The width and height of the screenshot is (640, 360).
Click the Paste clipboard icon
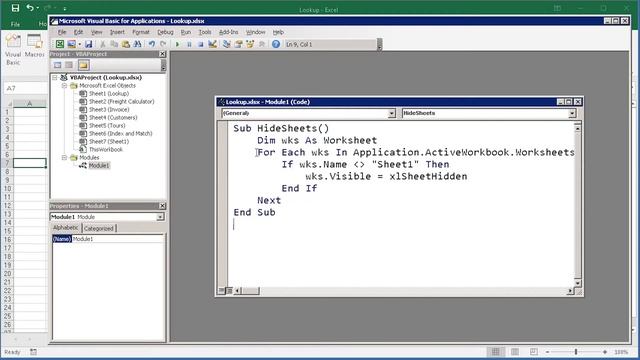(125, 44)
